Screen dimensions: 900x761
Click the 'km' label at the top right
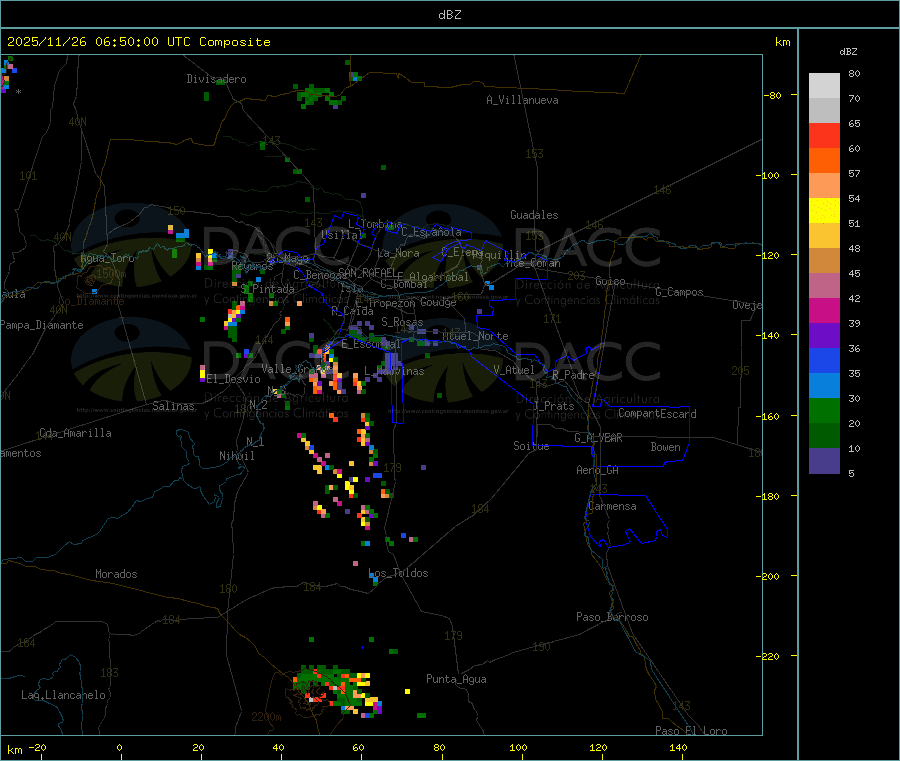782,42
